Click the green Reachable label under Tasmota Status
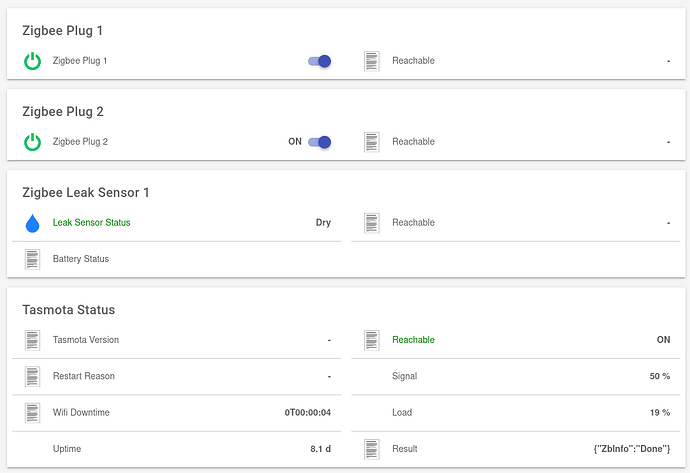Image resolution: width=690 pixels, height=473 pixels. pos(413,340)
